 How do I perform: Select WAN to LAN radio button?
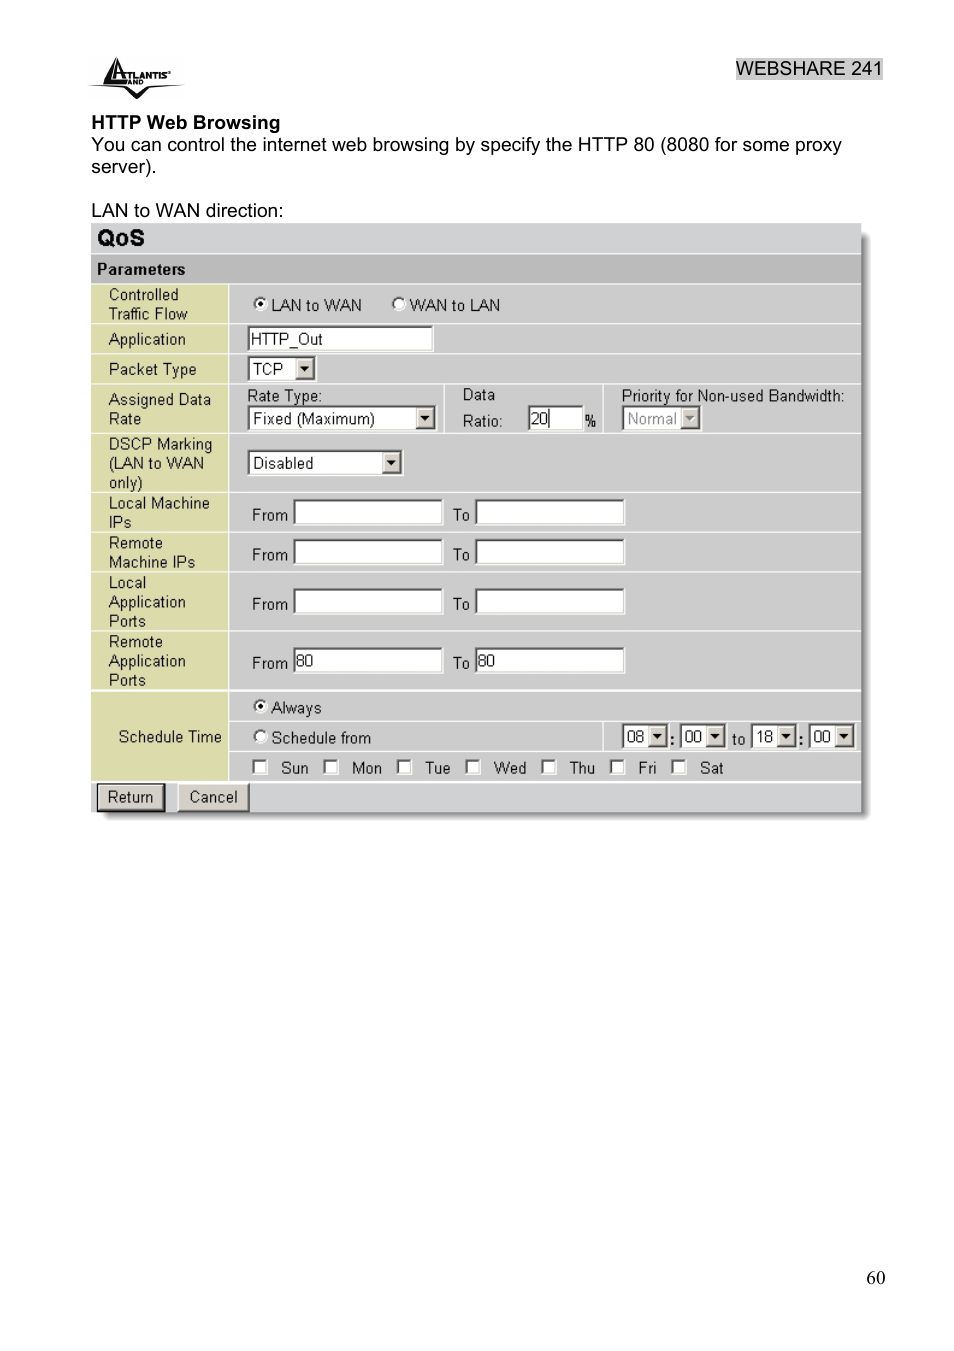398,304
